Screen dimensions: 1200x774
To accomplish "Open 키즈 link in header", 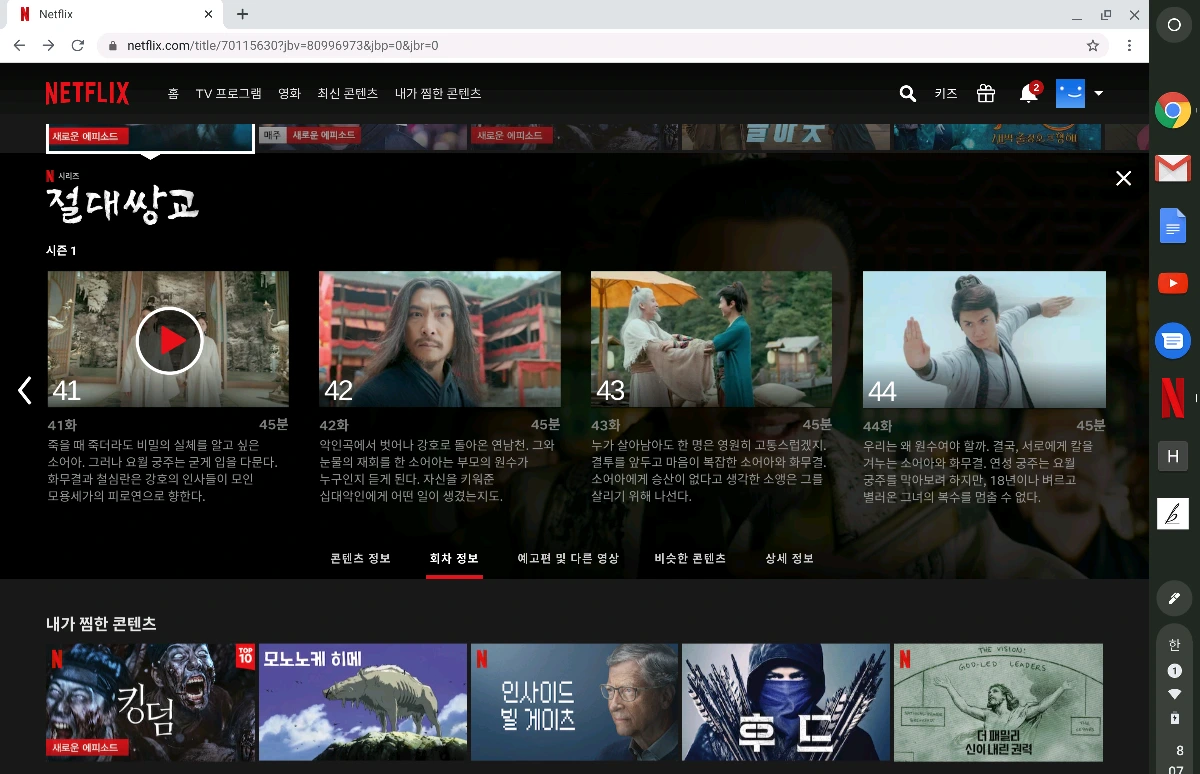I will (946, 93).
